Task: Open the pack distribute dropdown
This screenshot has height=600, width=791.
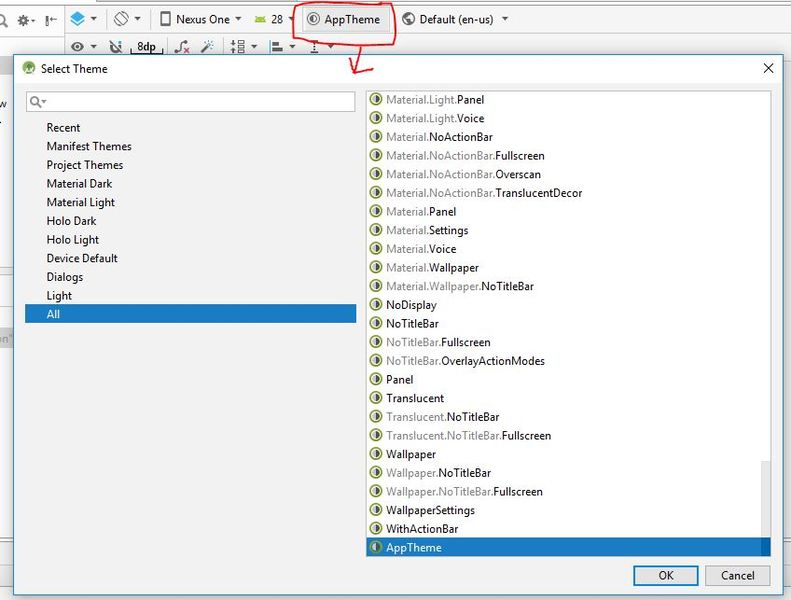Action: (x=244, y=46)
